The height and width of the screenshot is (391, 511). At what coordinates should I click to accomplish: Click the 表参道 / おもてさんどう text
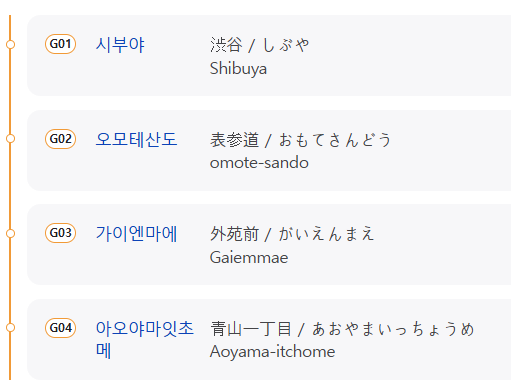click(x=300, y=140)
